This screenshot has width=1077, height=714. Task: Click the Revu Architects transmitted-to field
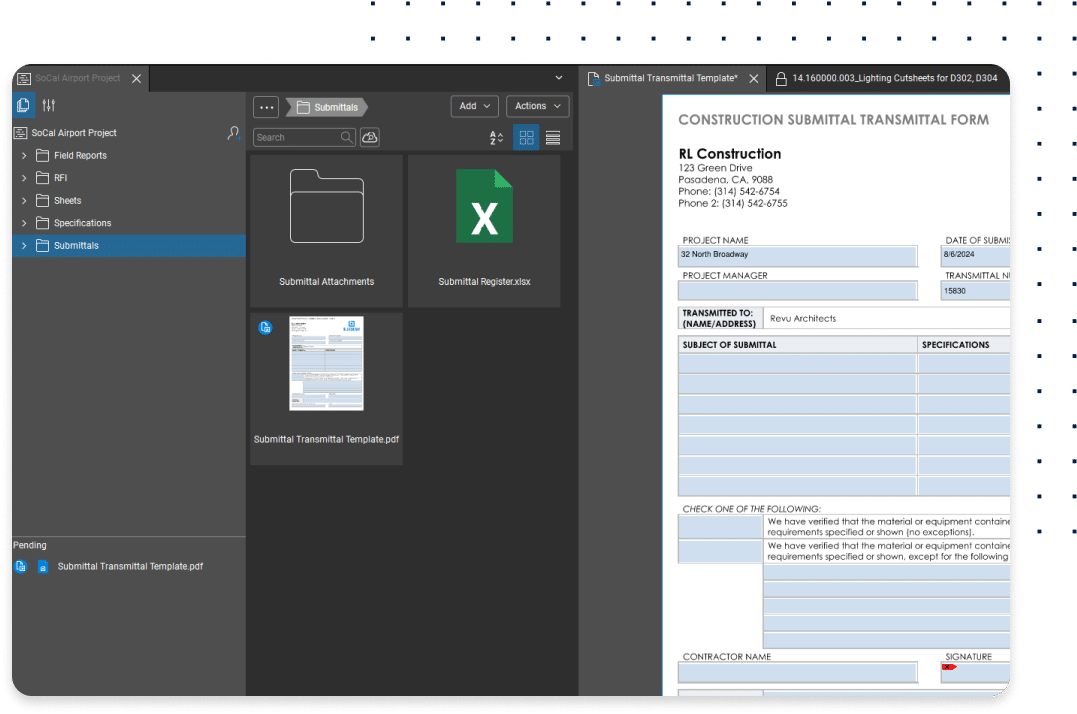point(886,319)
